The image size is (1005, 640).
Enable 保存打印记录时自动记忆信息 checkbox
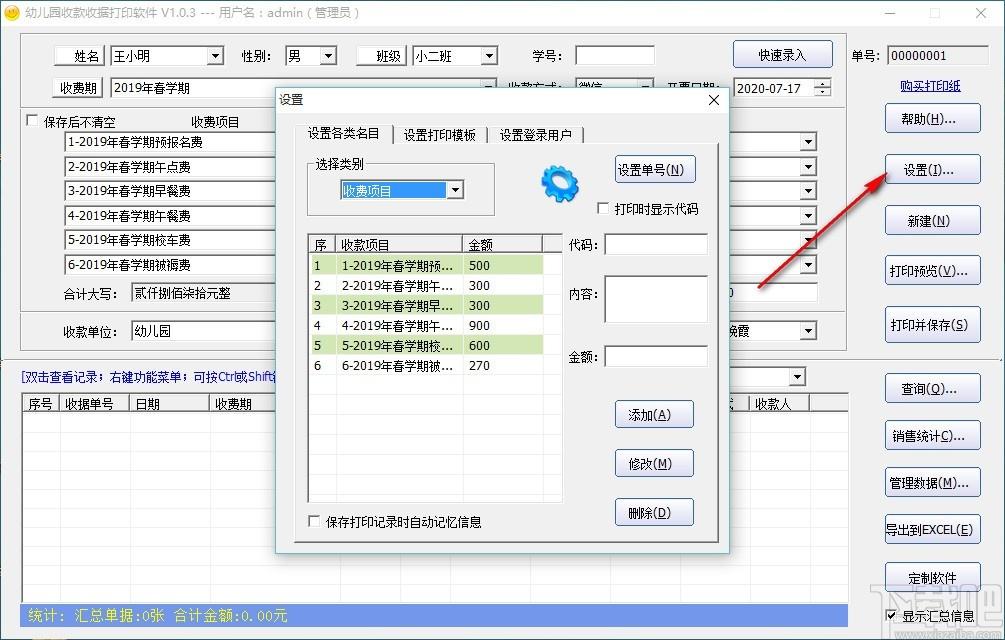pos(314,521)
